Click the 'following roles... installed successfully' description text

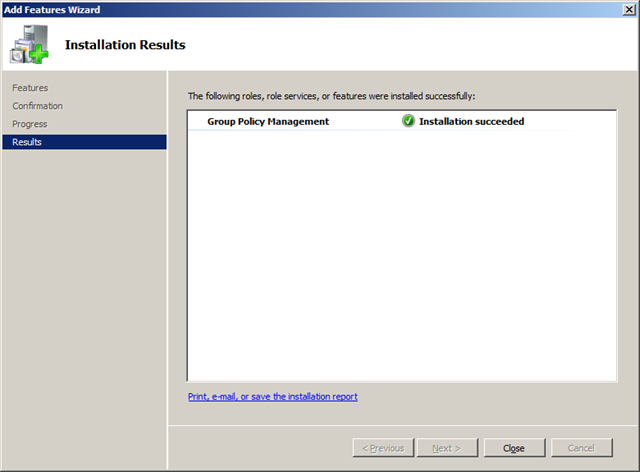tap(331, 96)
